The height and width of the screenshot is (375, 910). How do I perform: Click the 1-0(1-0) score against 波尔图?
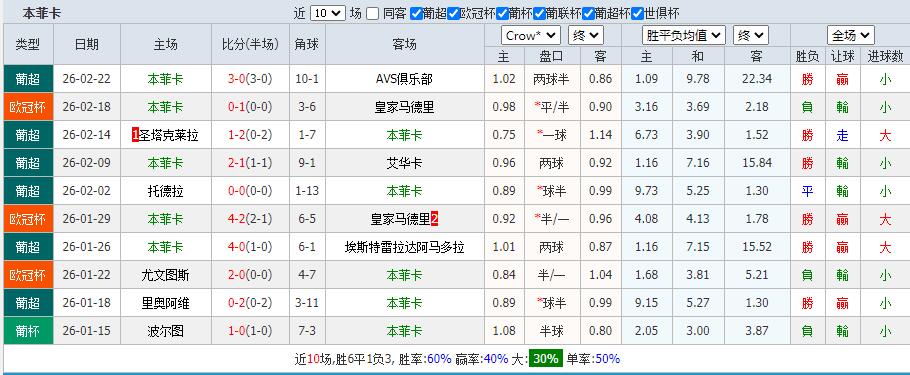pyautogui.click(x=250, y=331)
